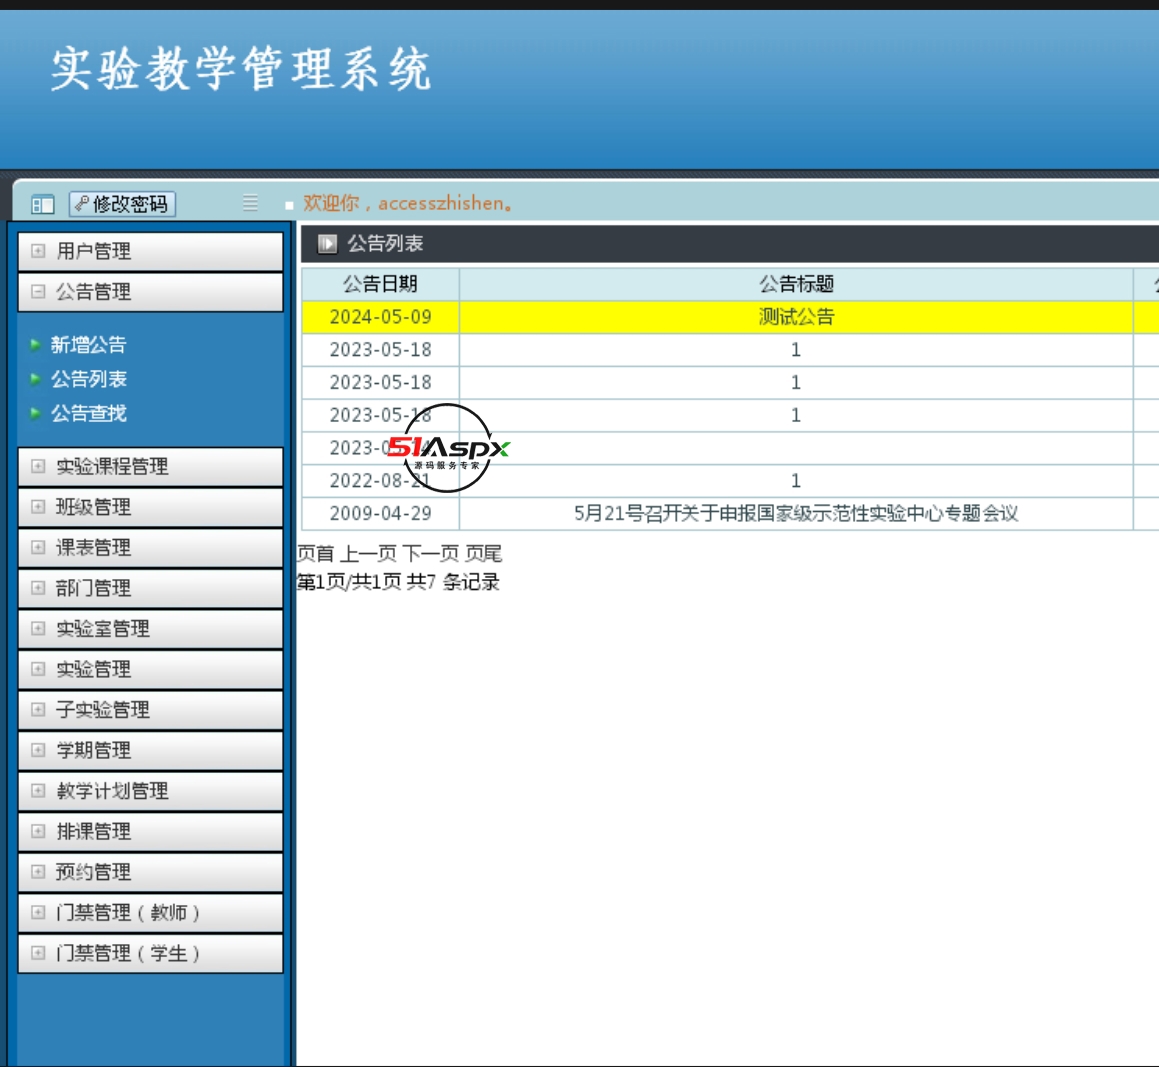Screen dimensions: 1159x1067
Task: Go to first page 页首
Action: click(x=316, y=553)
